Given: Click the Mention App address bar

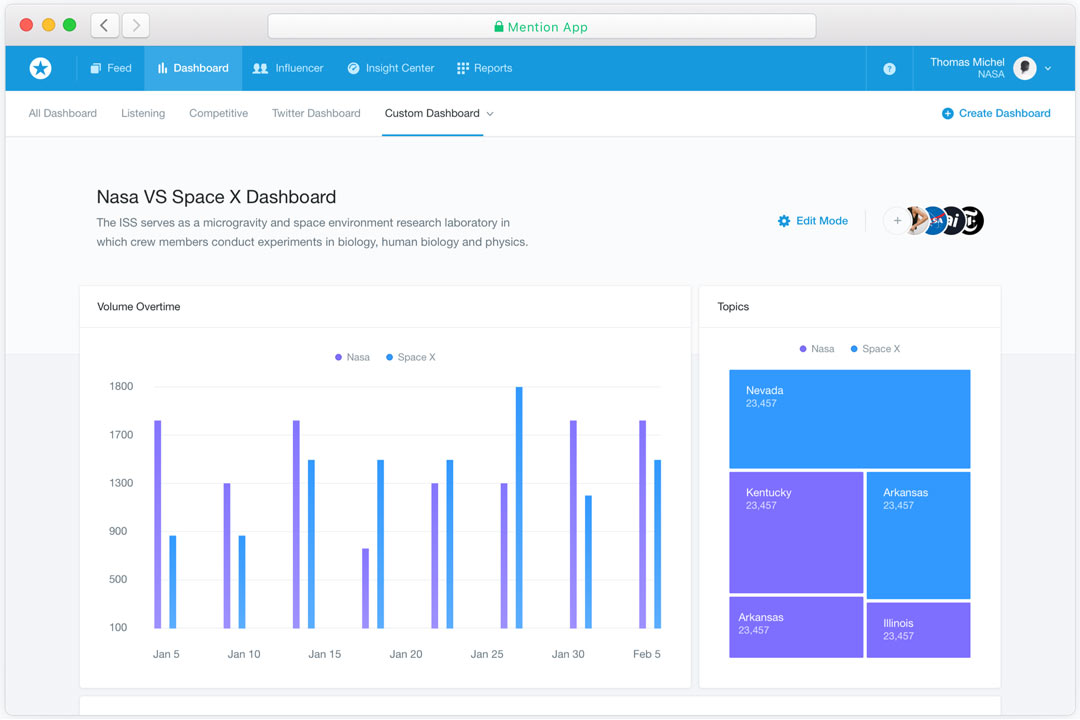Looking at the screenshot, I should 541,27.
